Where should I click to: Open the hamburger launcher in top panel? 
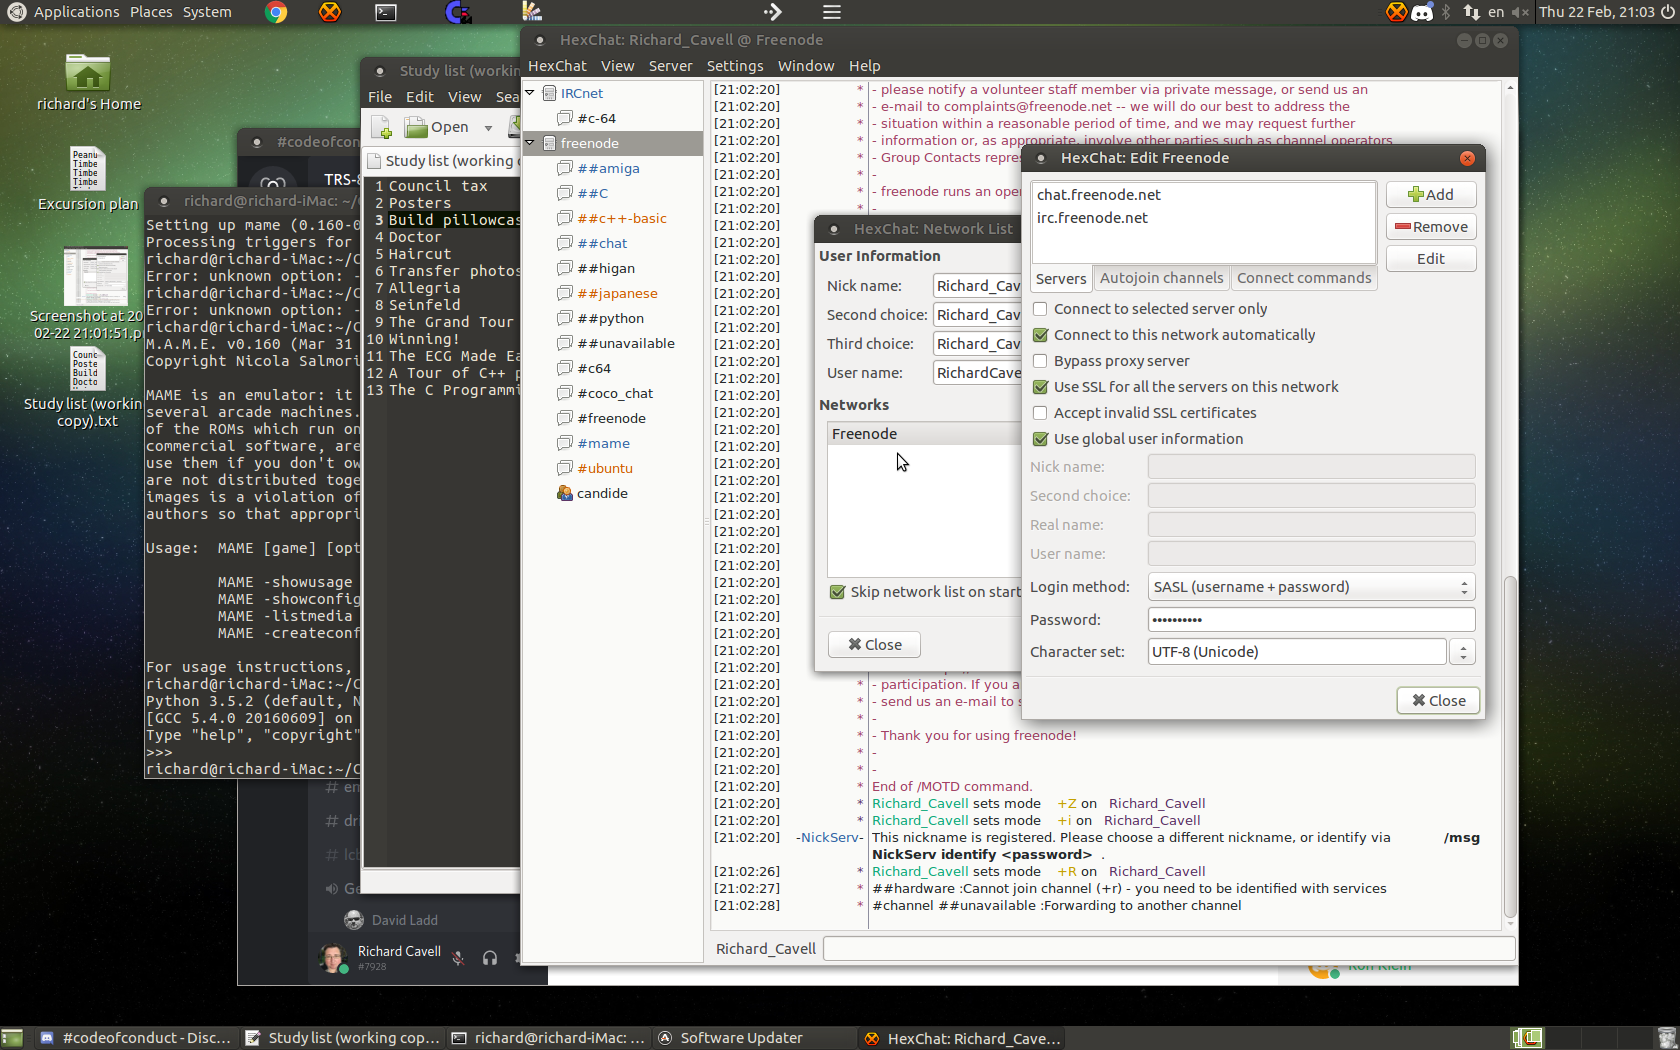(x=831, y=12)
